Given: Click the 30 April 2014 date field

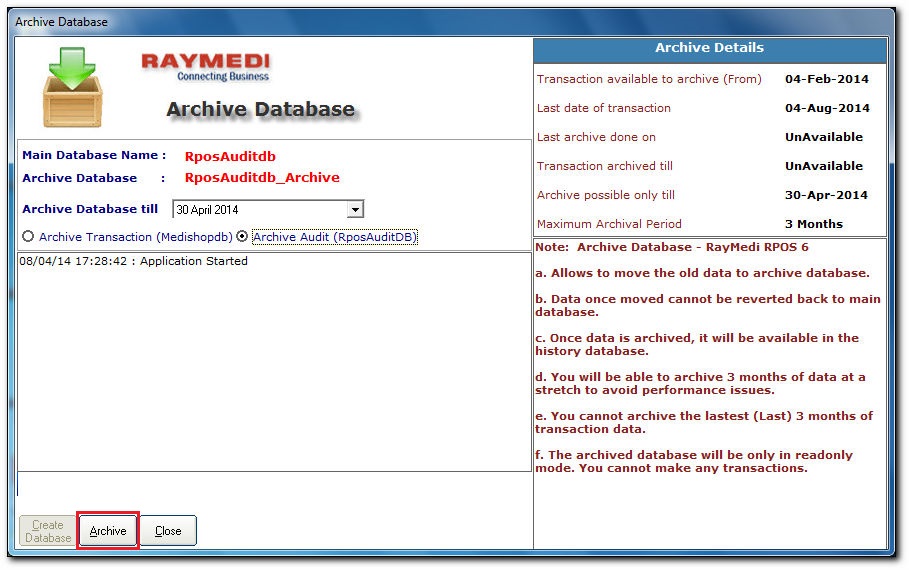Looking at the screenshot, I should pyautogui.click(x=268, y=209).
